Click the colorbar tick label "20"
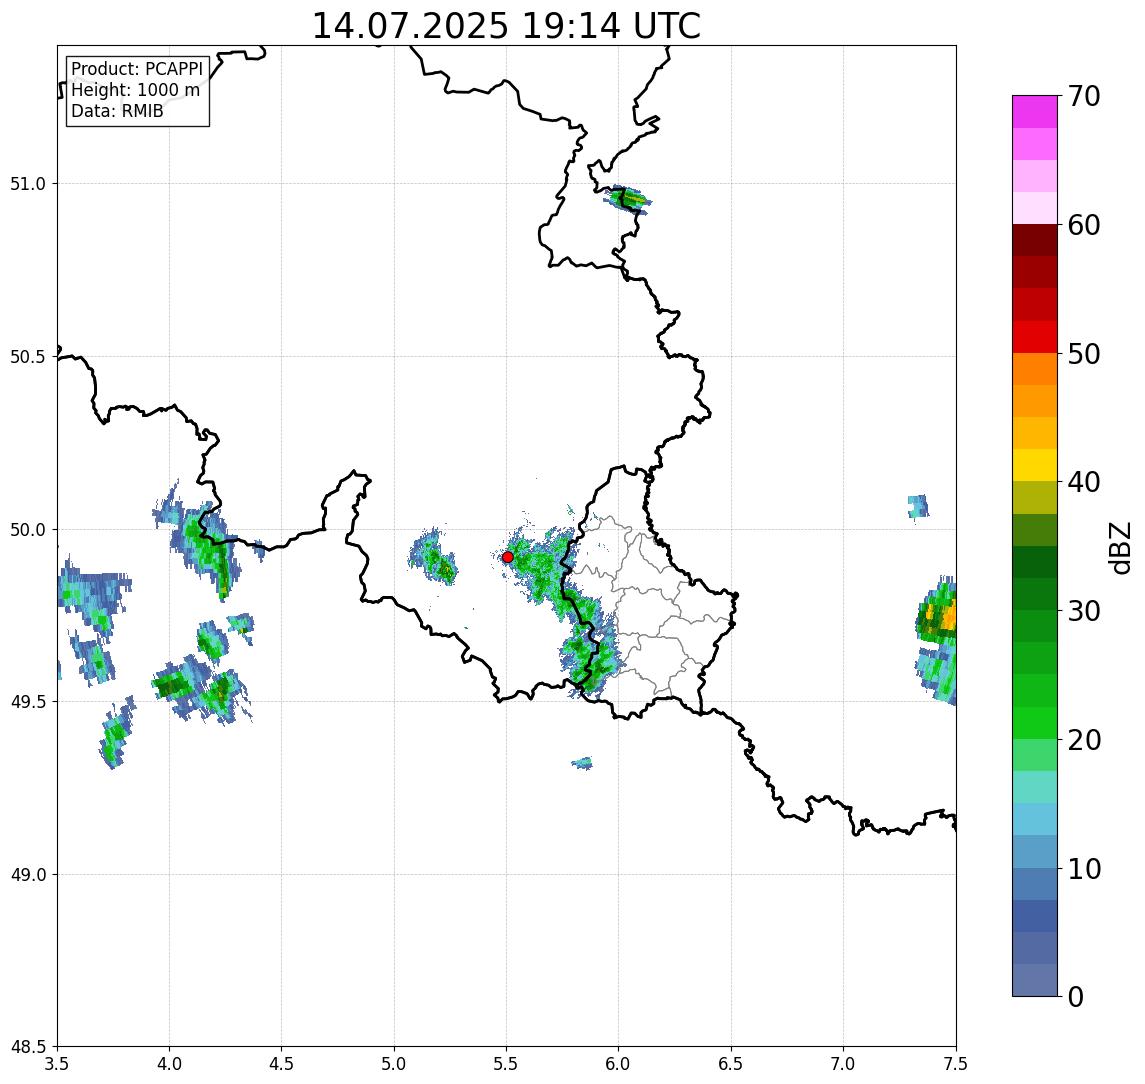 pyautogui.click(x=1083, y=739)
